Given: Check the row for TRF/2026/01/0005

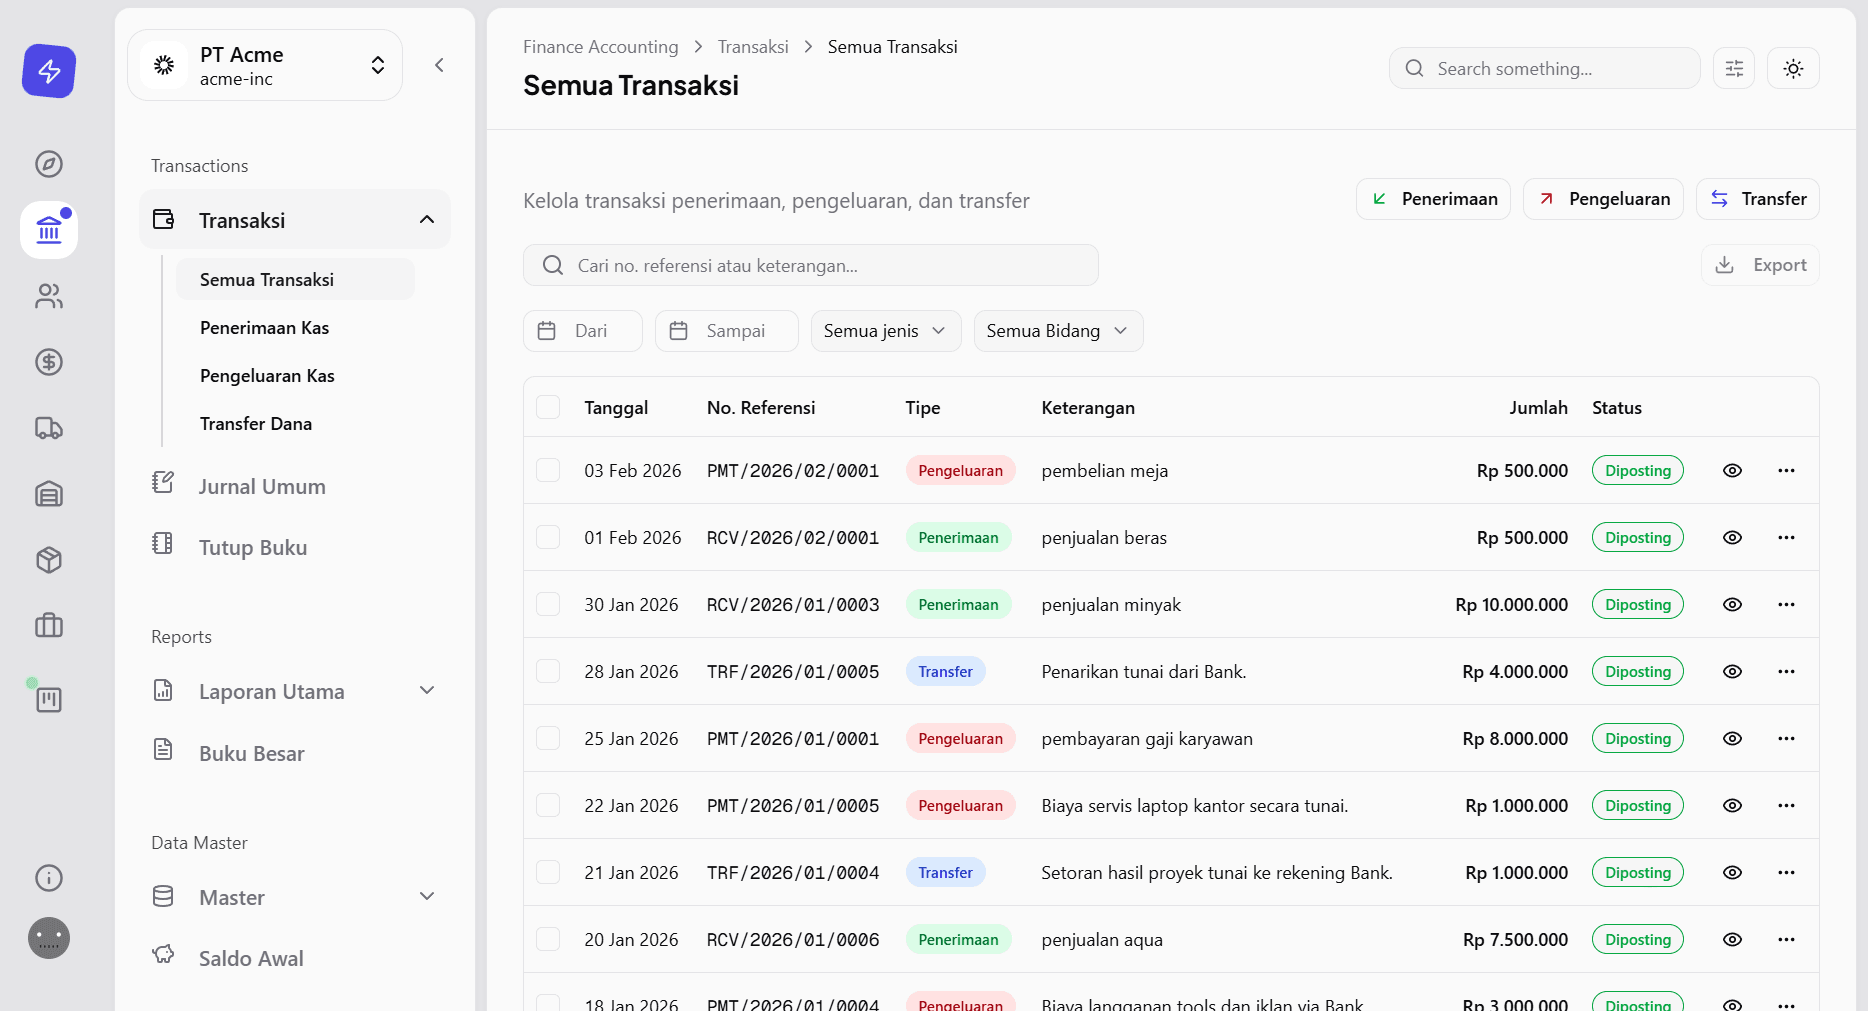Looking at the screenshot, I should pos(548,672).
